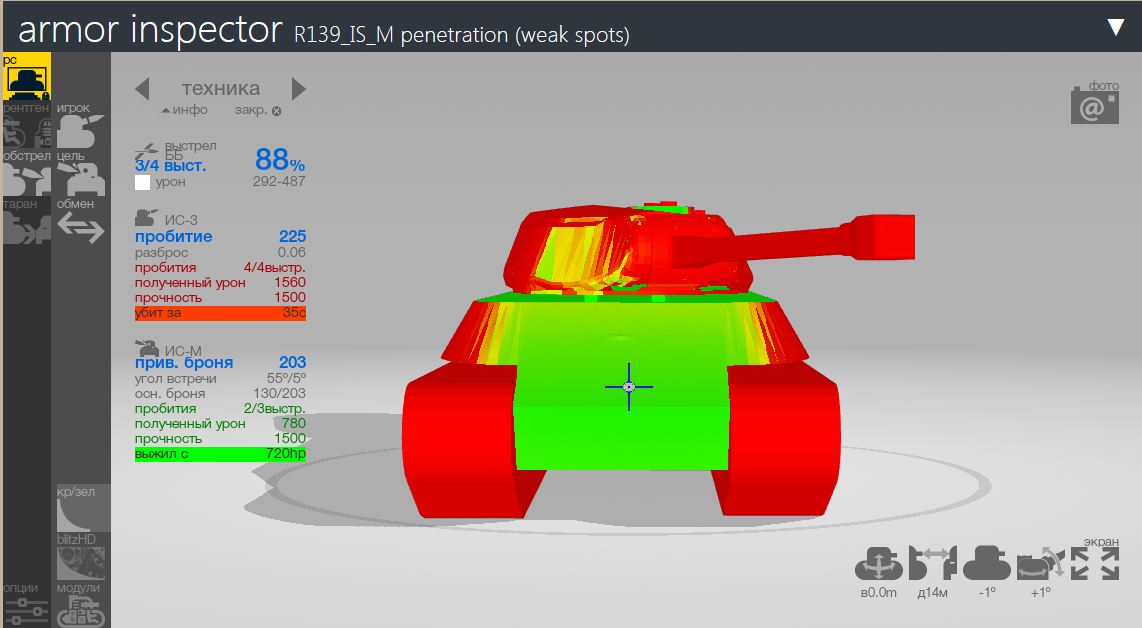Viewport: 1142px width, 628px height.
Task: Click the угол встречи 55°/5° row
Action: (220, 378)
